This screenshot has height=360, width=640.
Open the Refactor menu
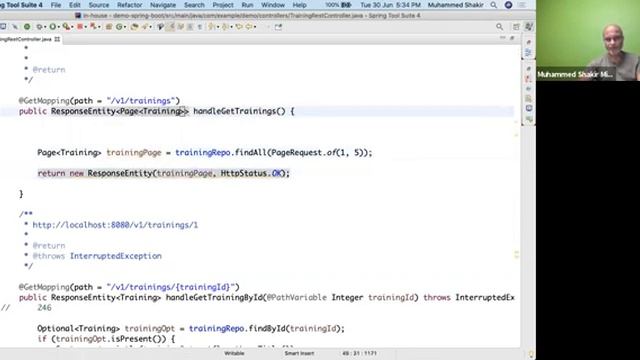(x=129, y=5)
